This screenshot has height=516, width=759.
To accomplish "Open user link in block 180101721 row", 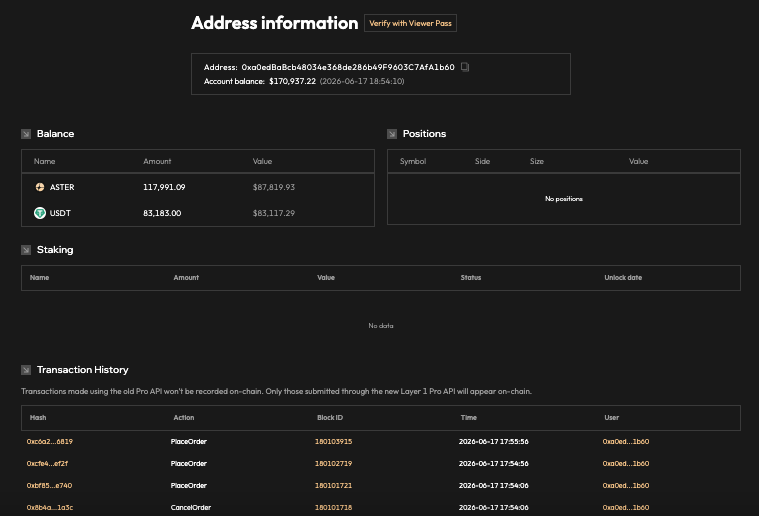I will coord(626,485).
